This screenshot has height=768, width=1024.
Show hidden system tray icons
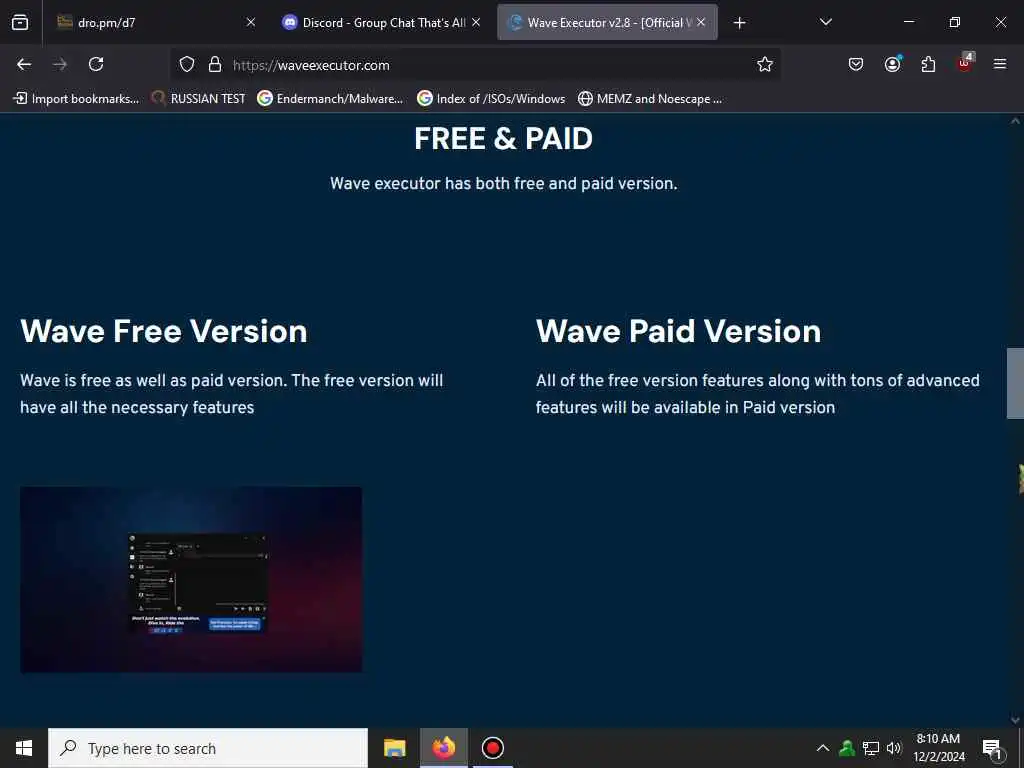pos(823,748)
